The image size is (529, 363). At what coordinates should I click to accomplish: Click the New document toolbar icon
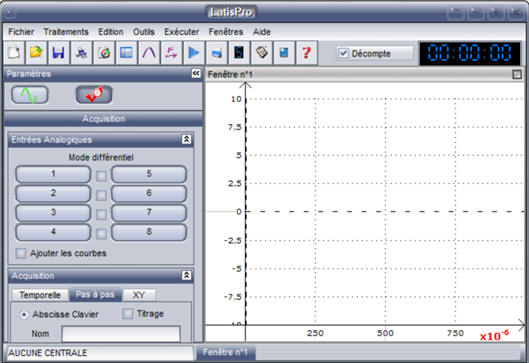click(14, 53)
